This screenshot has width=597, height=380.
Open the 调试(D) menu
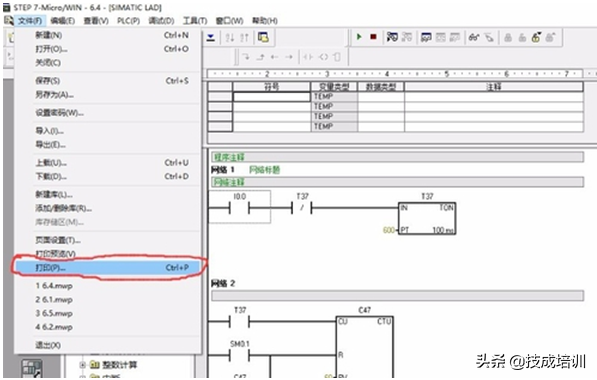[x=161, y=21]
